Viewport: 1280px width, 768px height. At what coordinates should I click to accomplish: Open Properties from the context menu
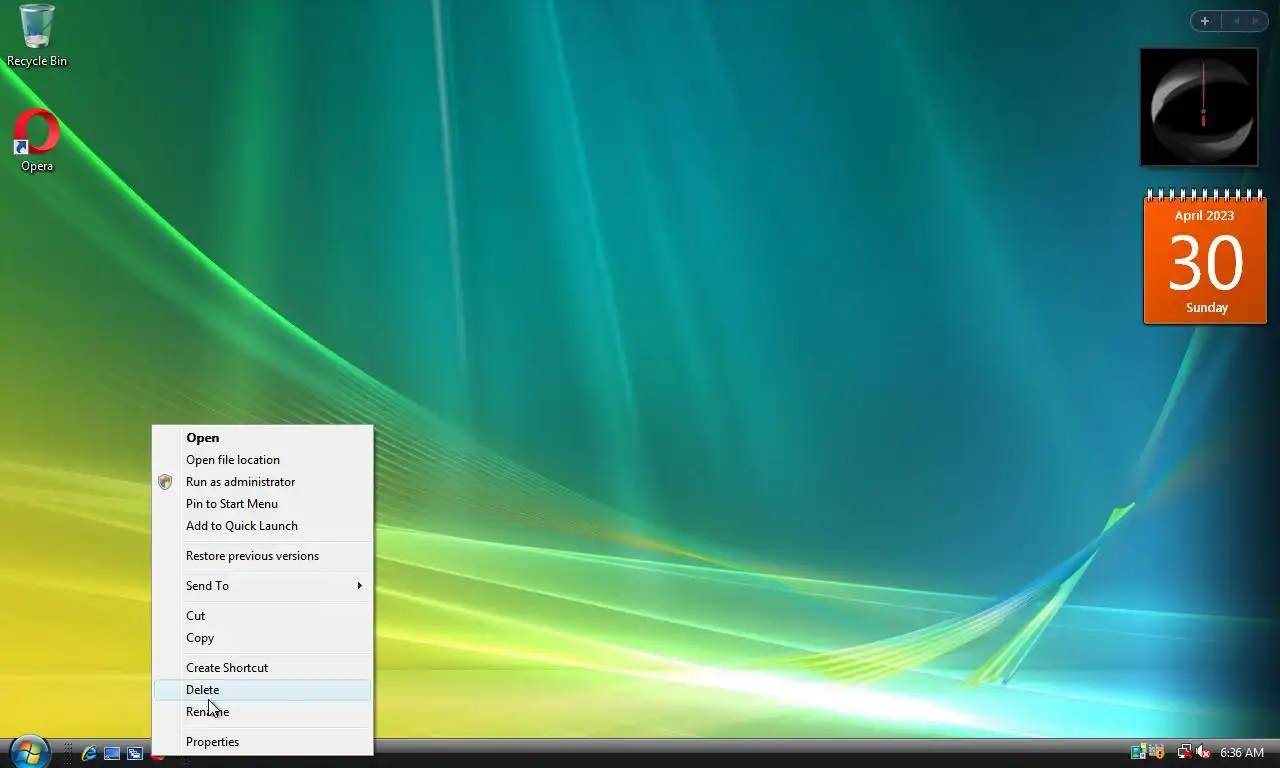click(262, 742)
